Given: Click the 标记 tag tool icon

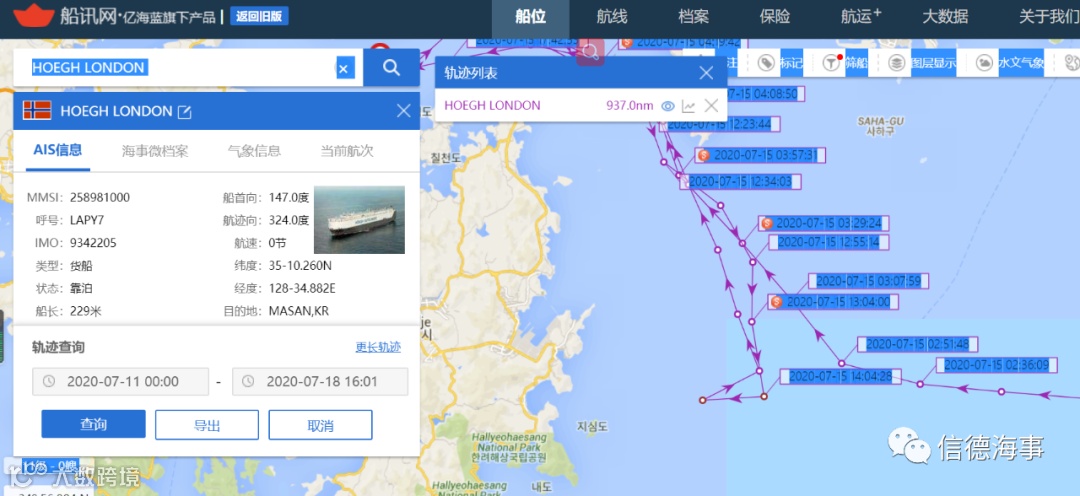Looking at the screenshot, I should click(x=765, y=63).
